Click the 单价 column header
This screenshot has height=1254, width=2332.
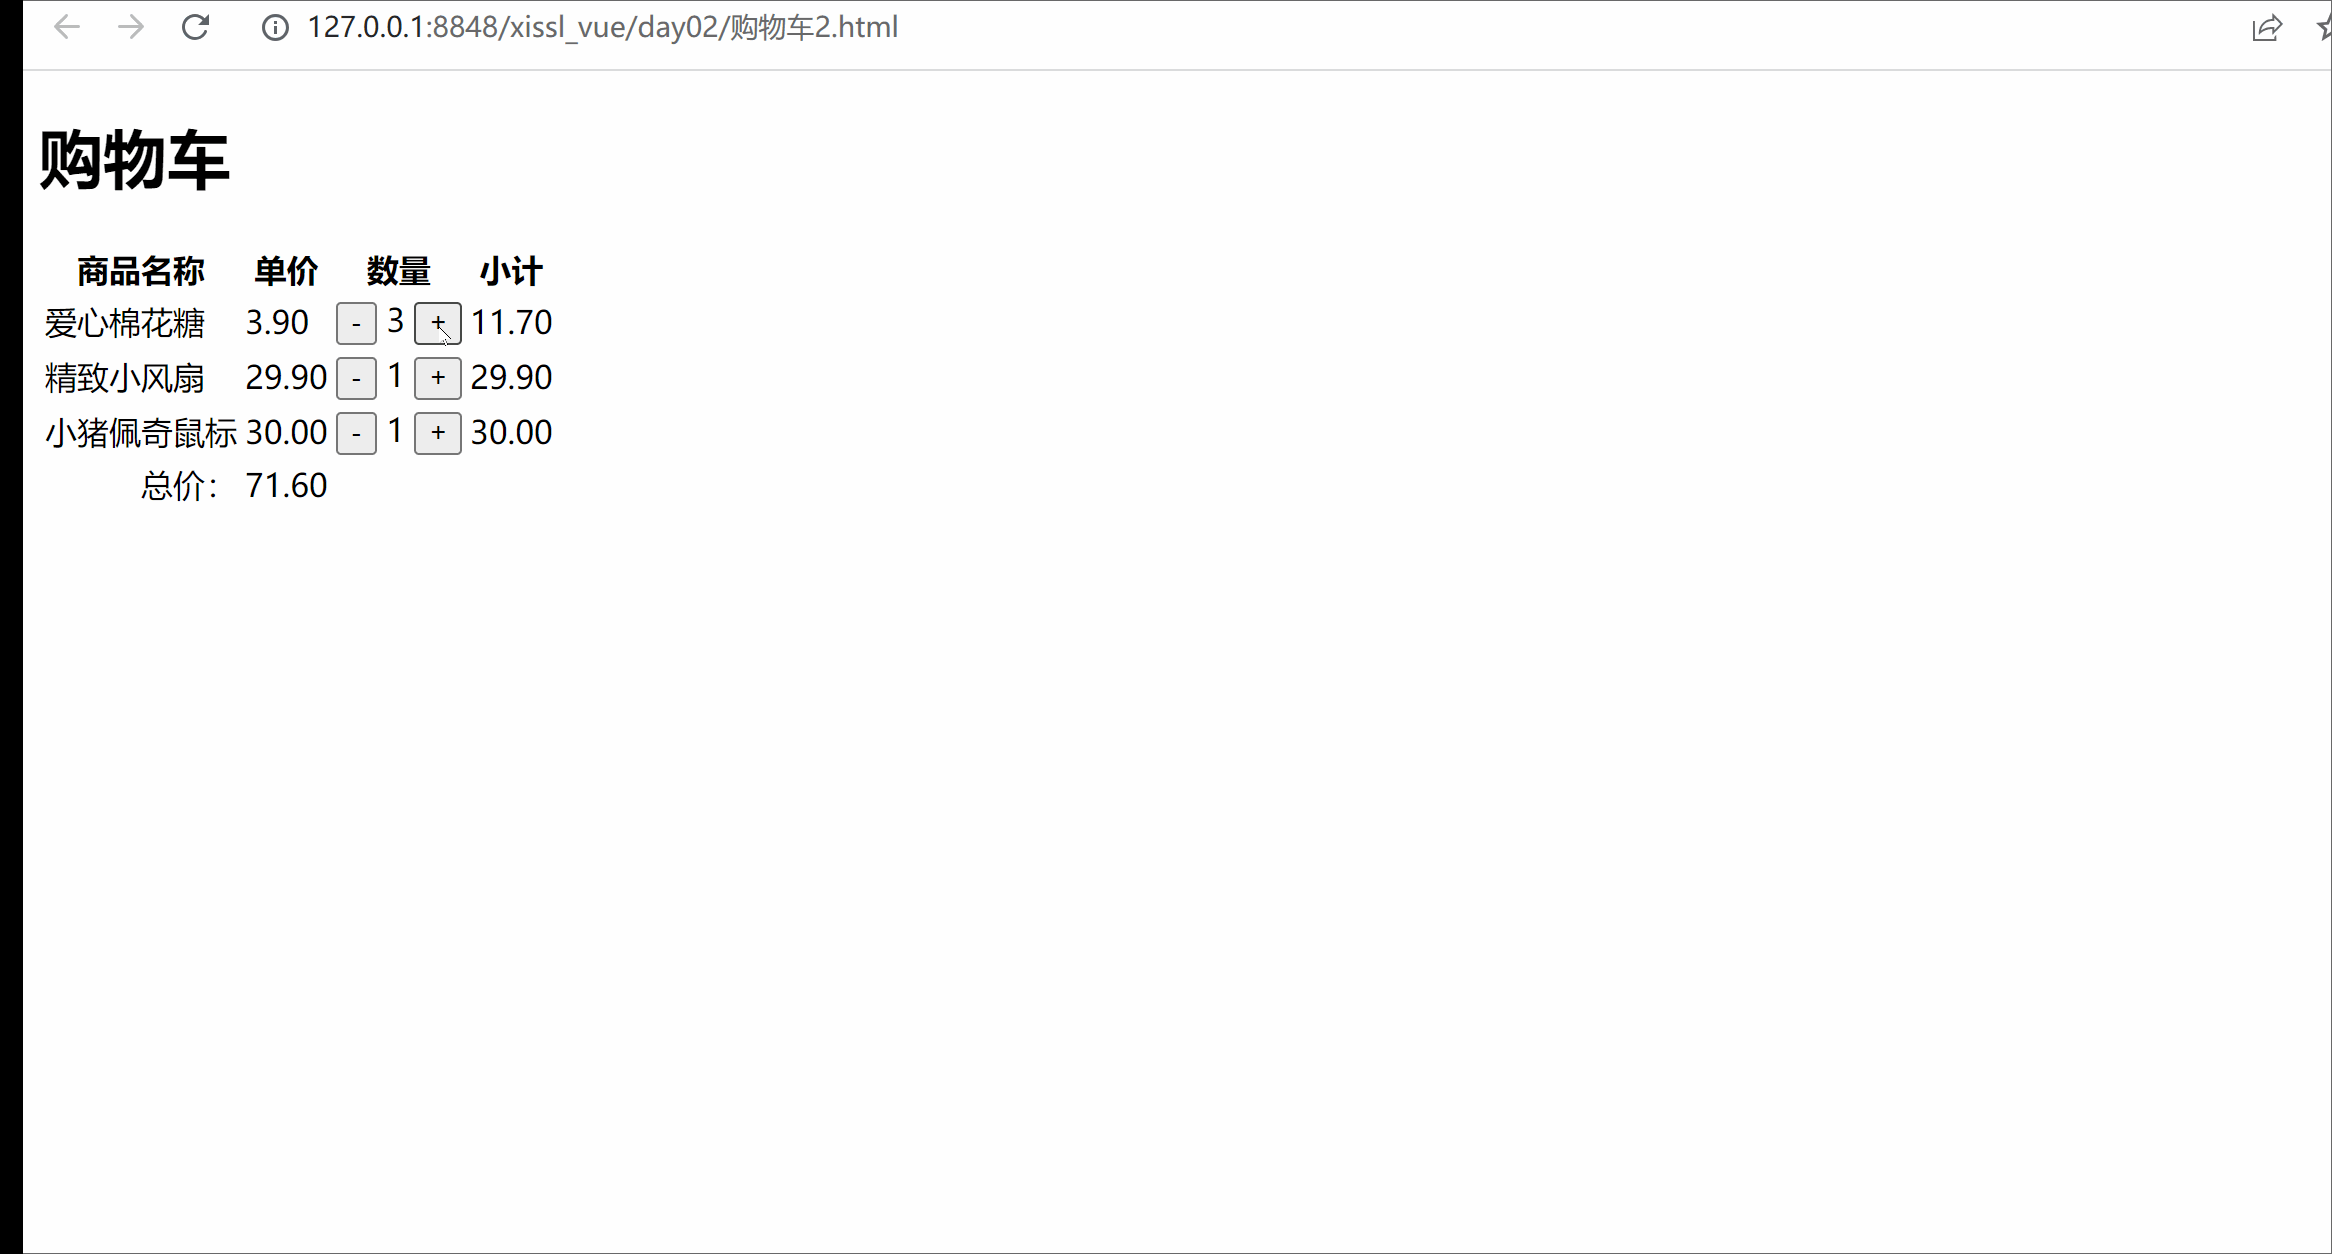click(x=286, y=271)
